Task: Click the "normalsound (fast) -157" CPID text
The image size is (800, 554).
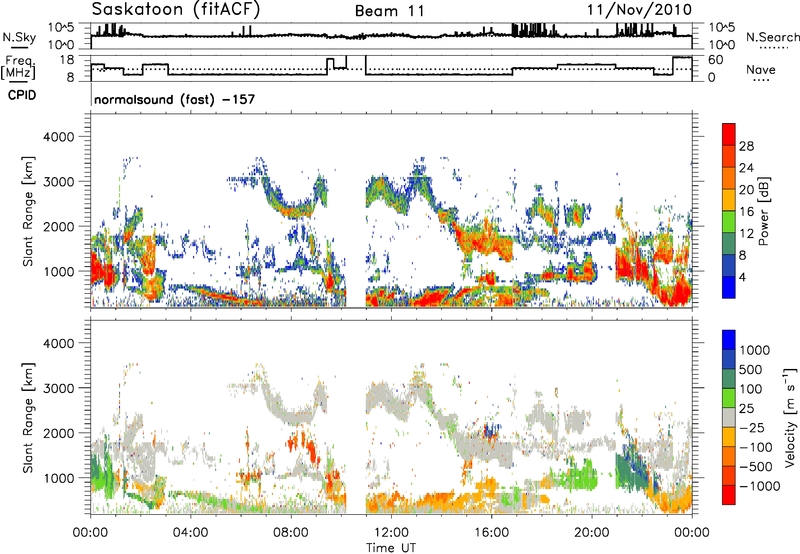Action: coord(174,99)
